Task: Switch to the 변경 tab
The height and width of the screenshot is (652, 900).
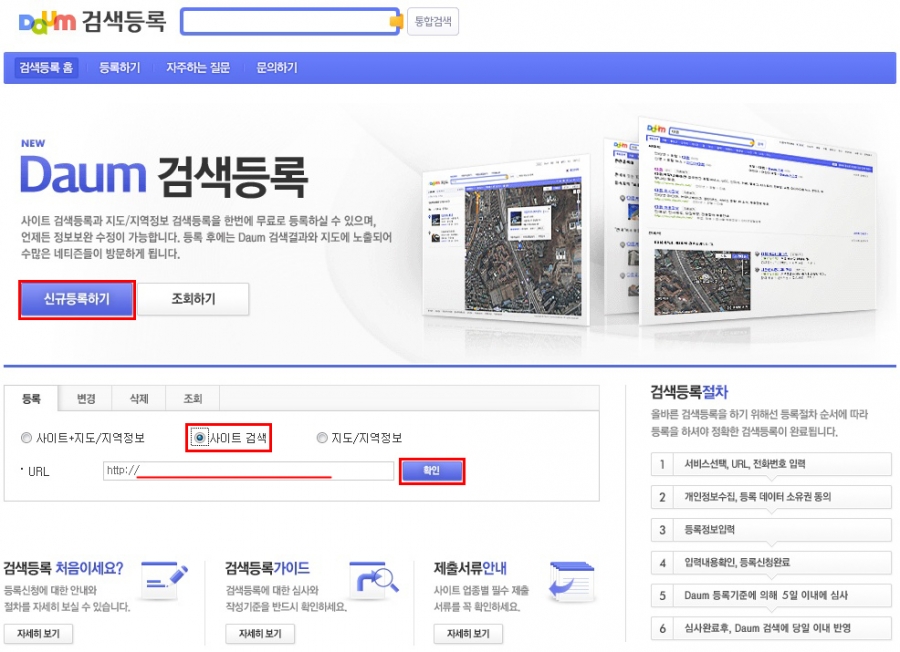Action: (86, 399)
